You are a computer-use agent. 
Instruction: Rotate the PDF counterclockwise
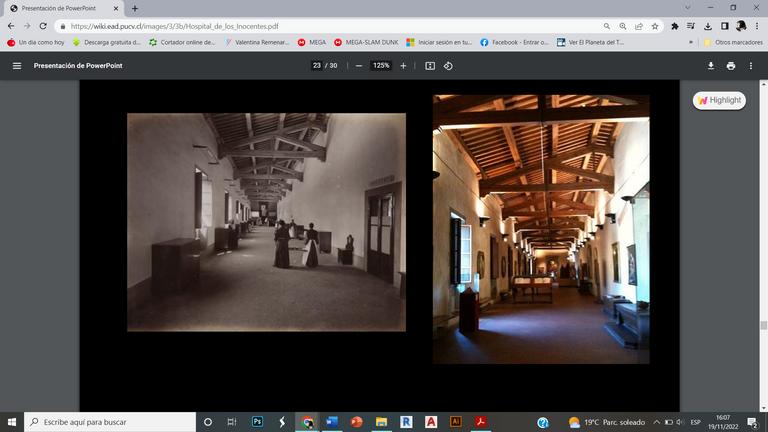[448, 66]
